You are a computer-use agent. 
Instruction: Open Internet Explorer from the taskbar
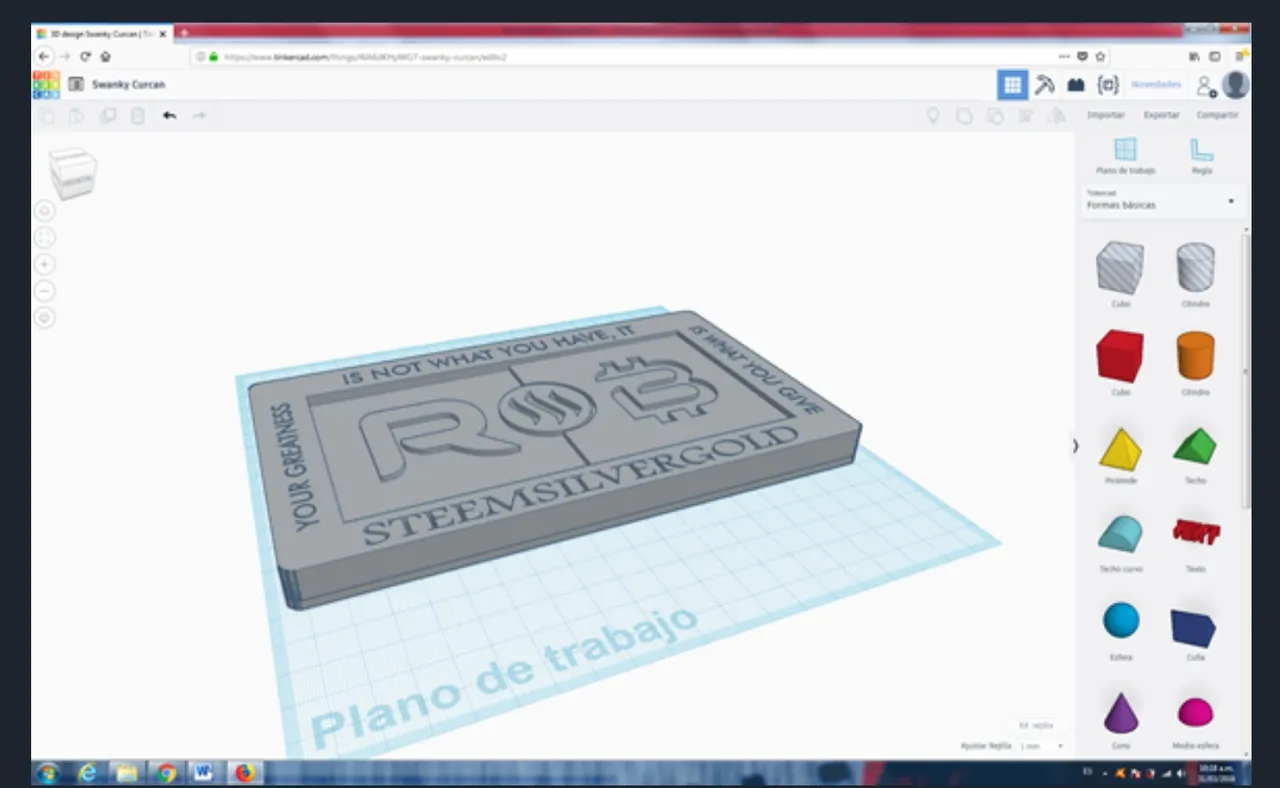pos(87,773)
